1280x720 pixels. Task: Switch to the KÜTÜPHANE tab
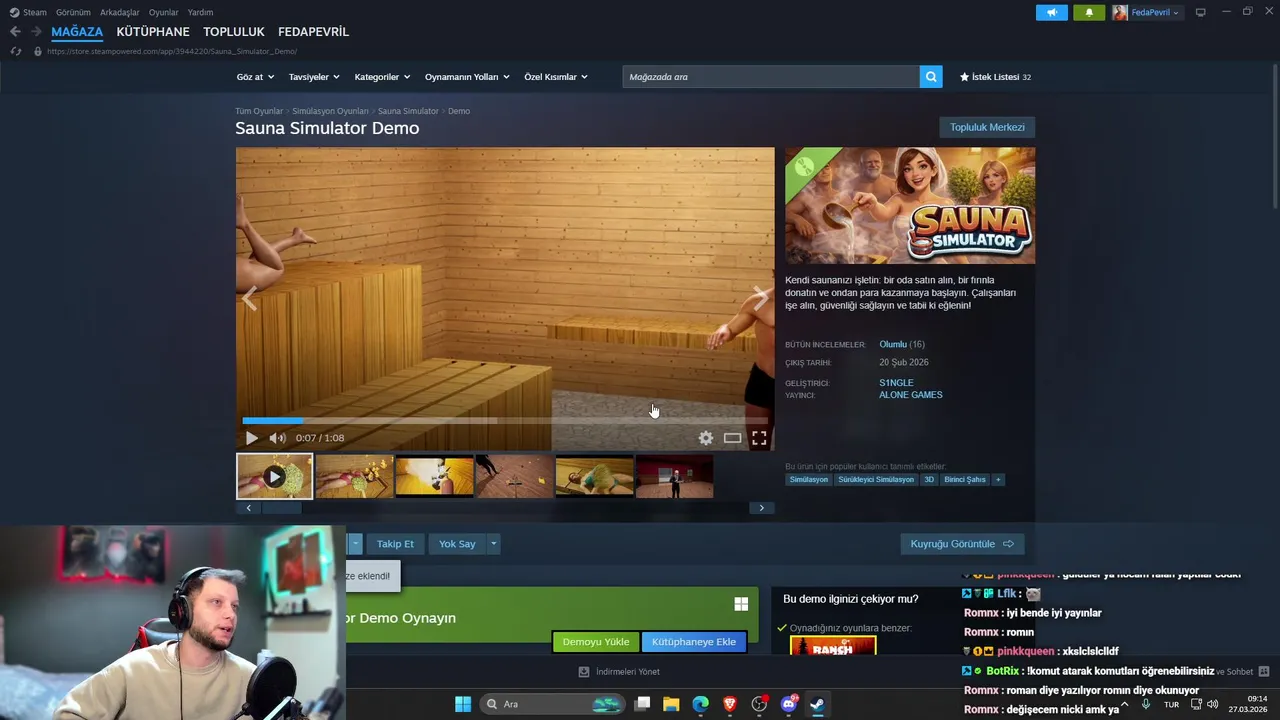[153, 32]
